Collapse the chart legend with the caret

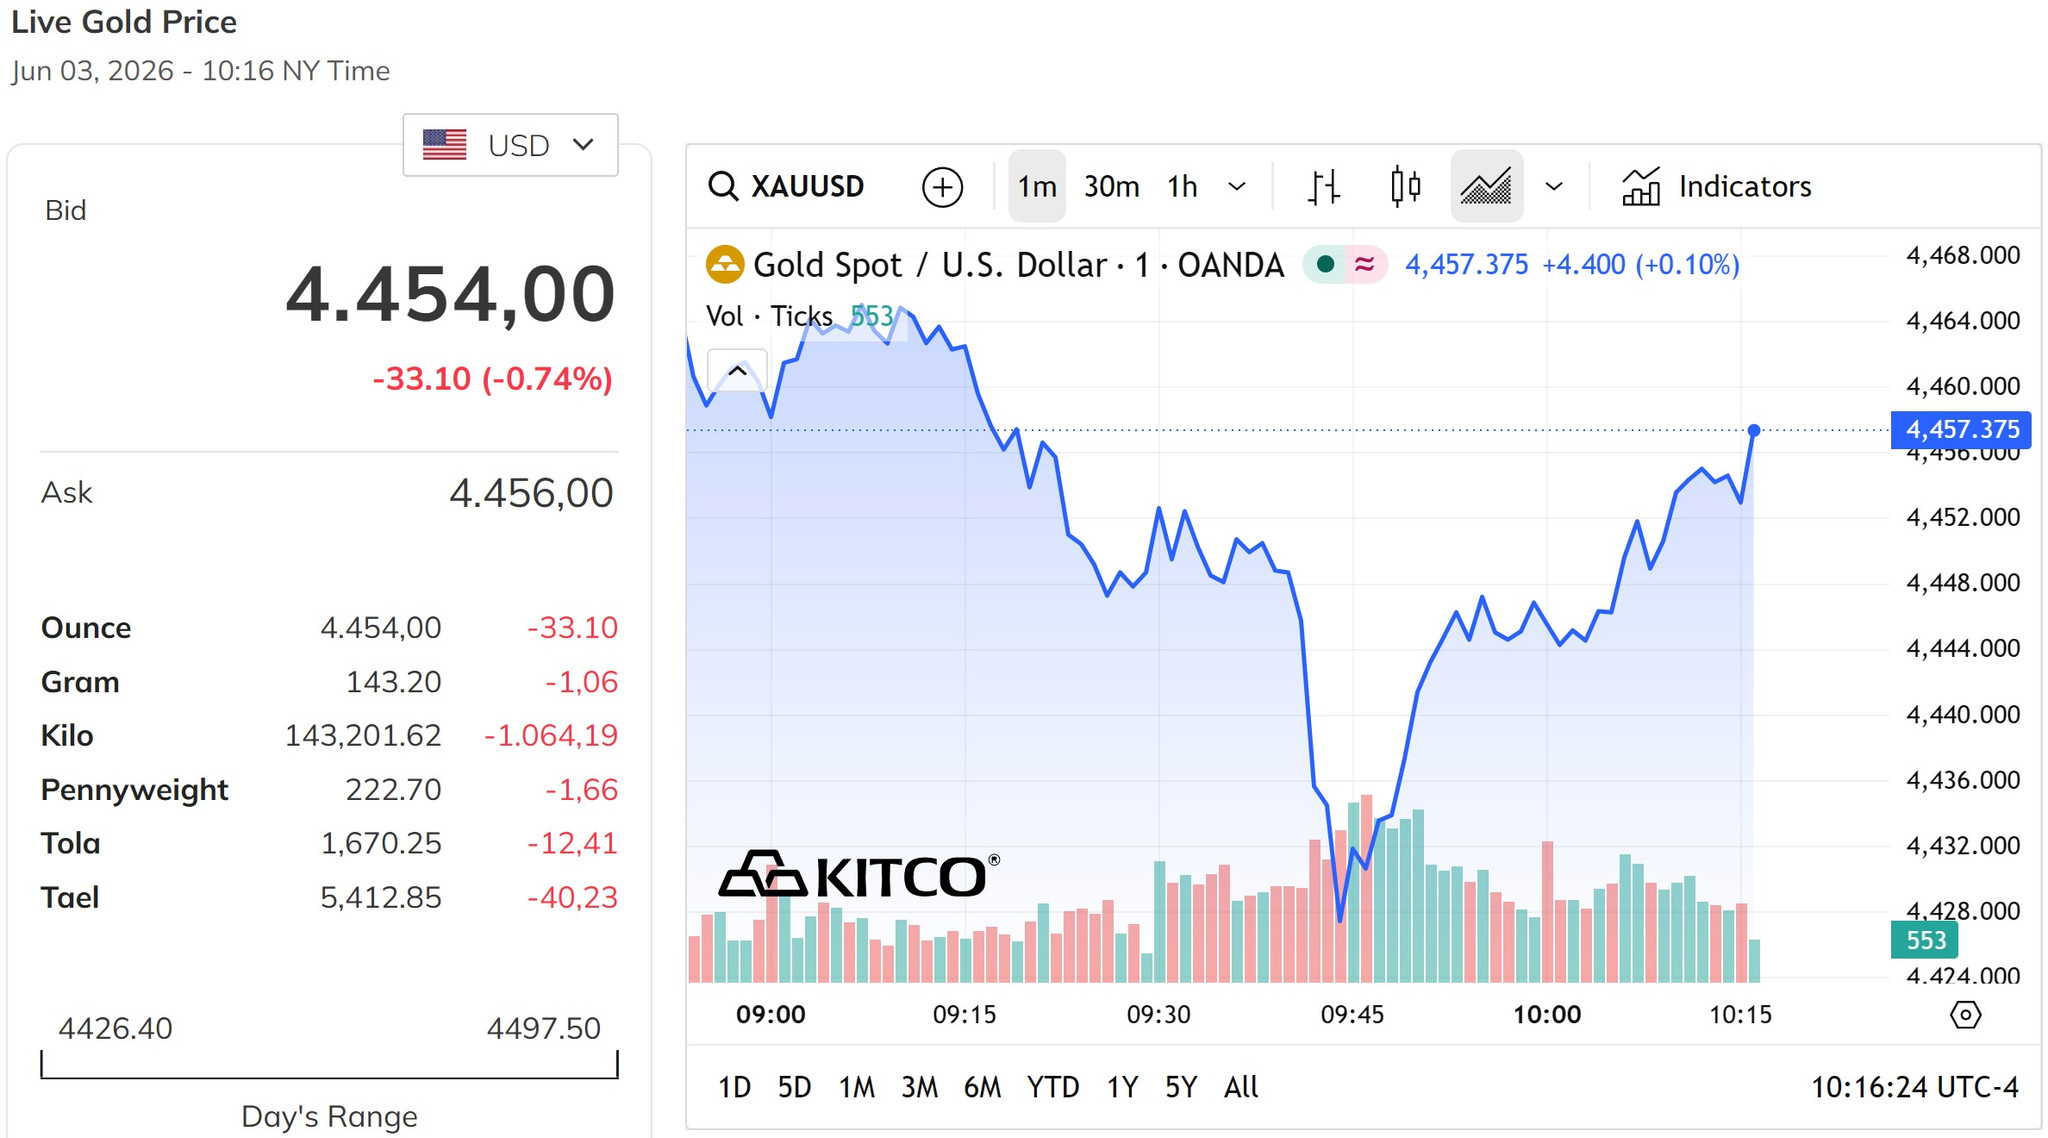coord(737,371)
